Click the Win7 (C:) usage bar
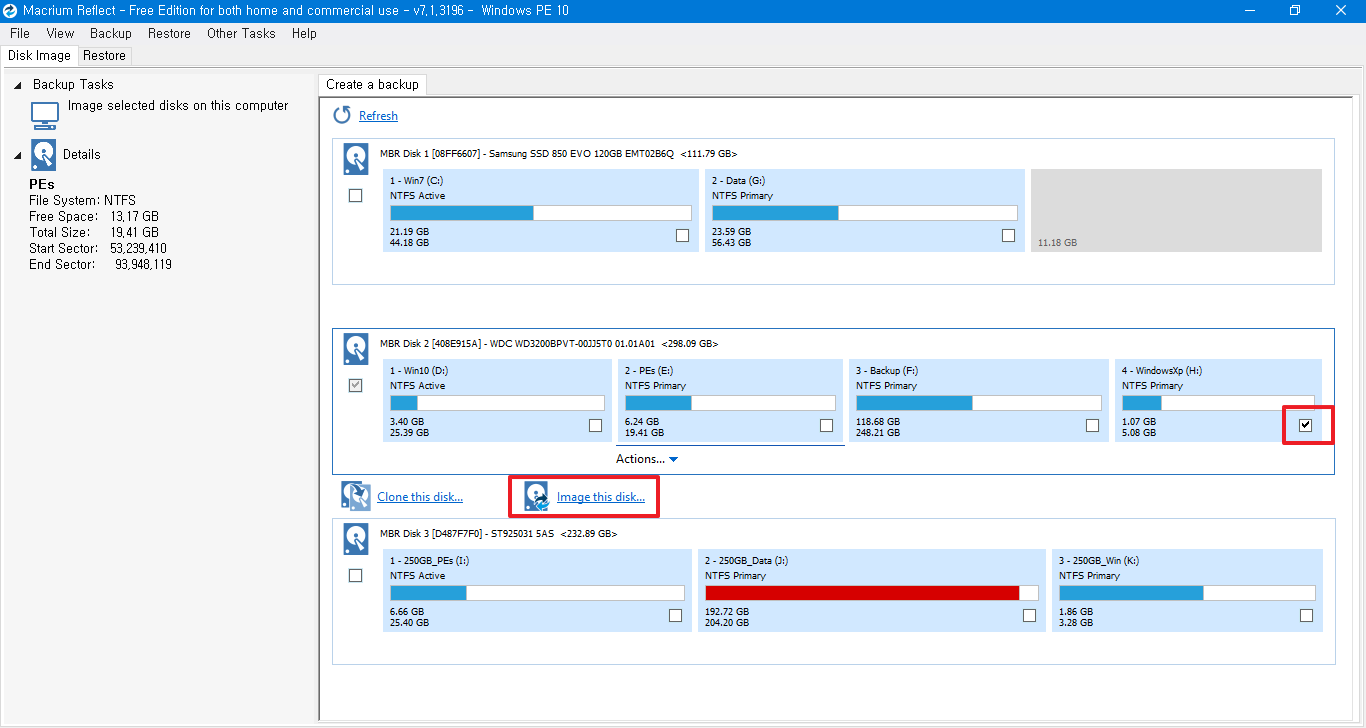The height and width of the screenshot is (728, 1366). [x=541, y=213]
